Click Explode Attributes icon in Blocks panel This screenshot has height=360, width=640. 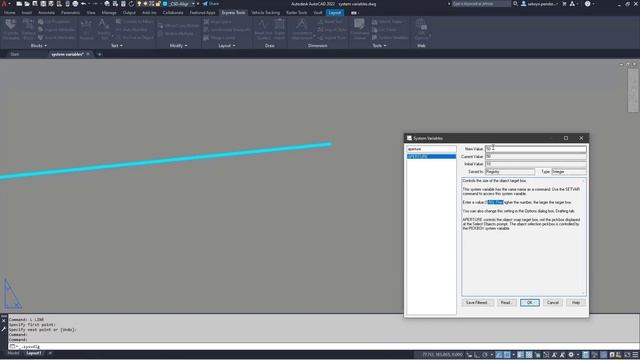[x=11, y=29]
